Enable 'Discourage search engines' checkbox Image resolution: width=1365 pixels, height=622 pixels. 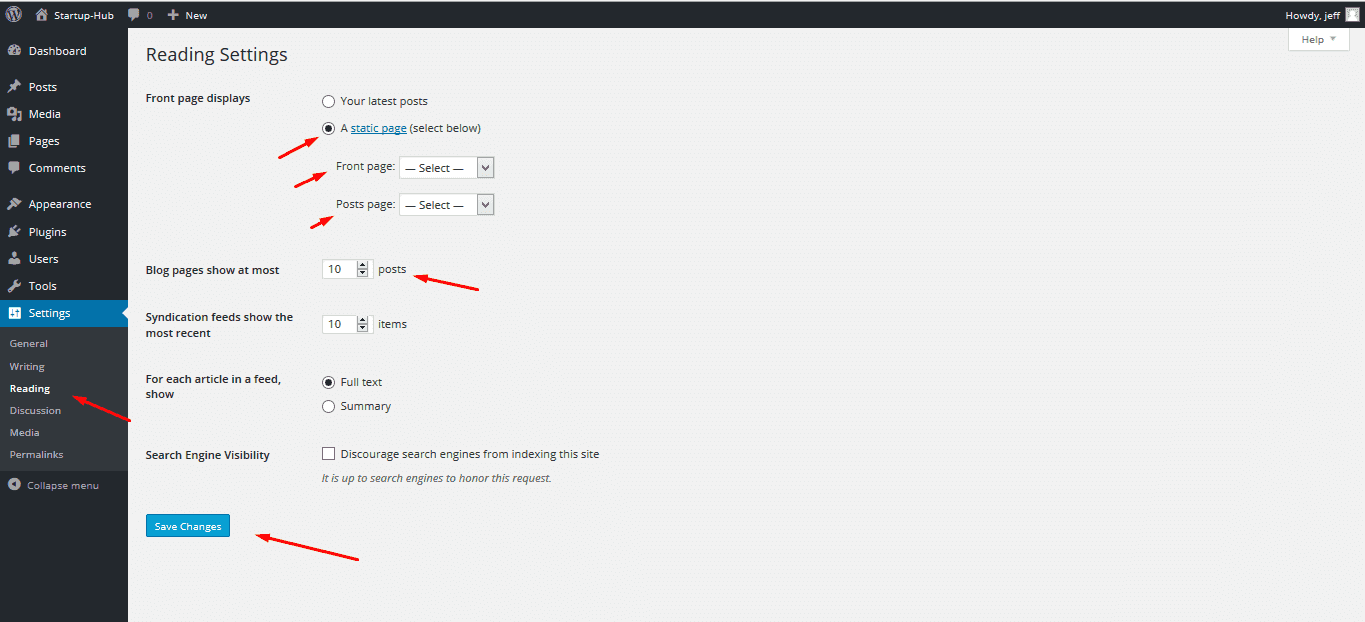328,454
